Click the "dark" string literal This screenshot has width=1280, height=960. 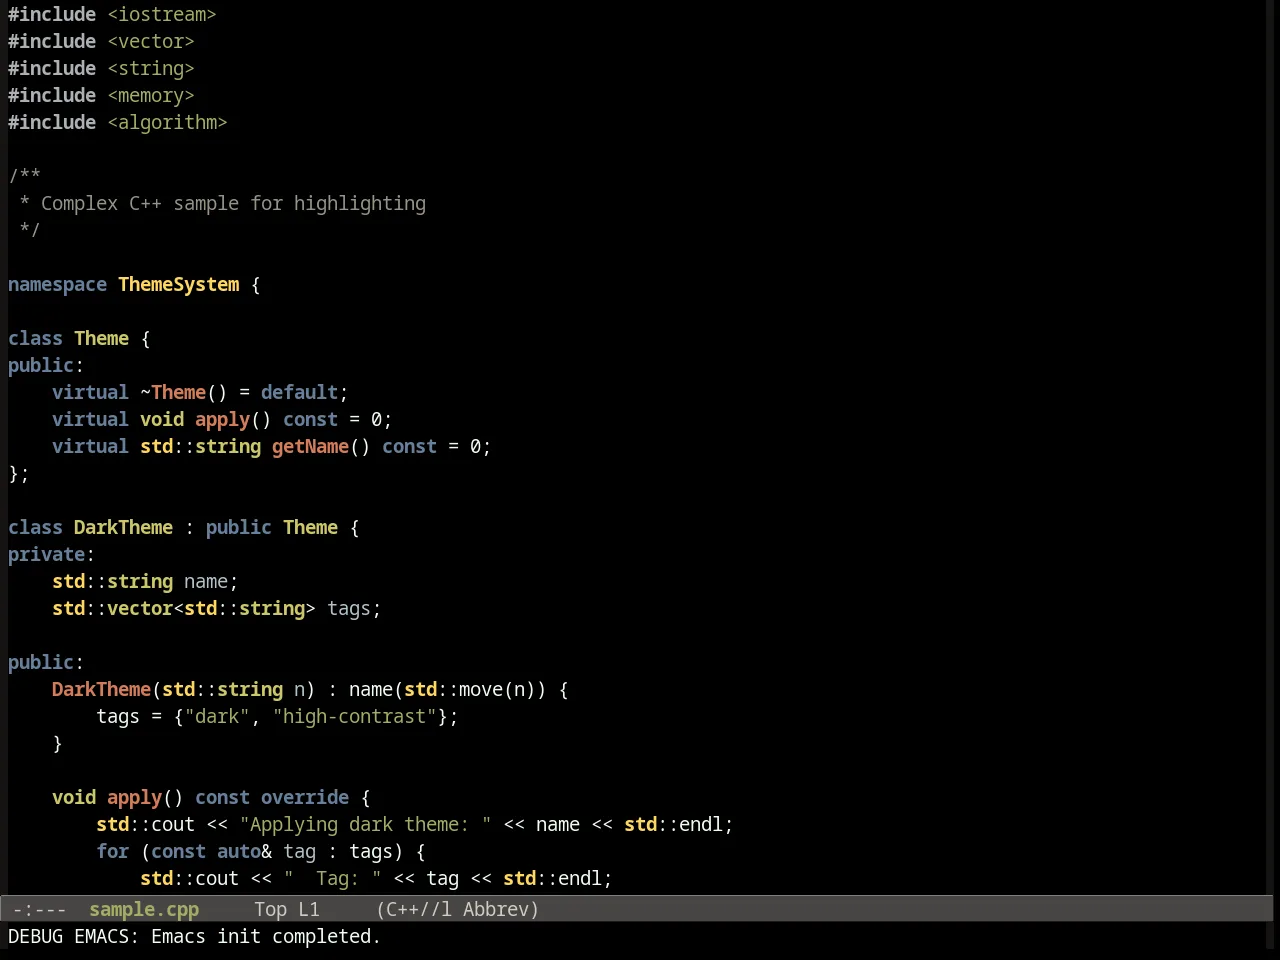217,716
